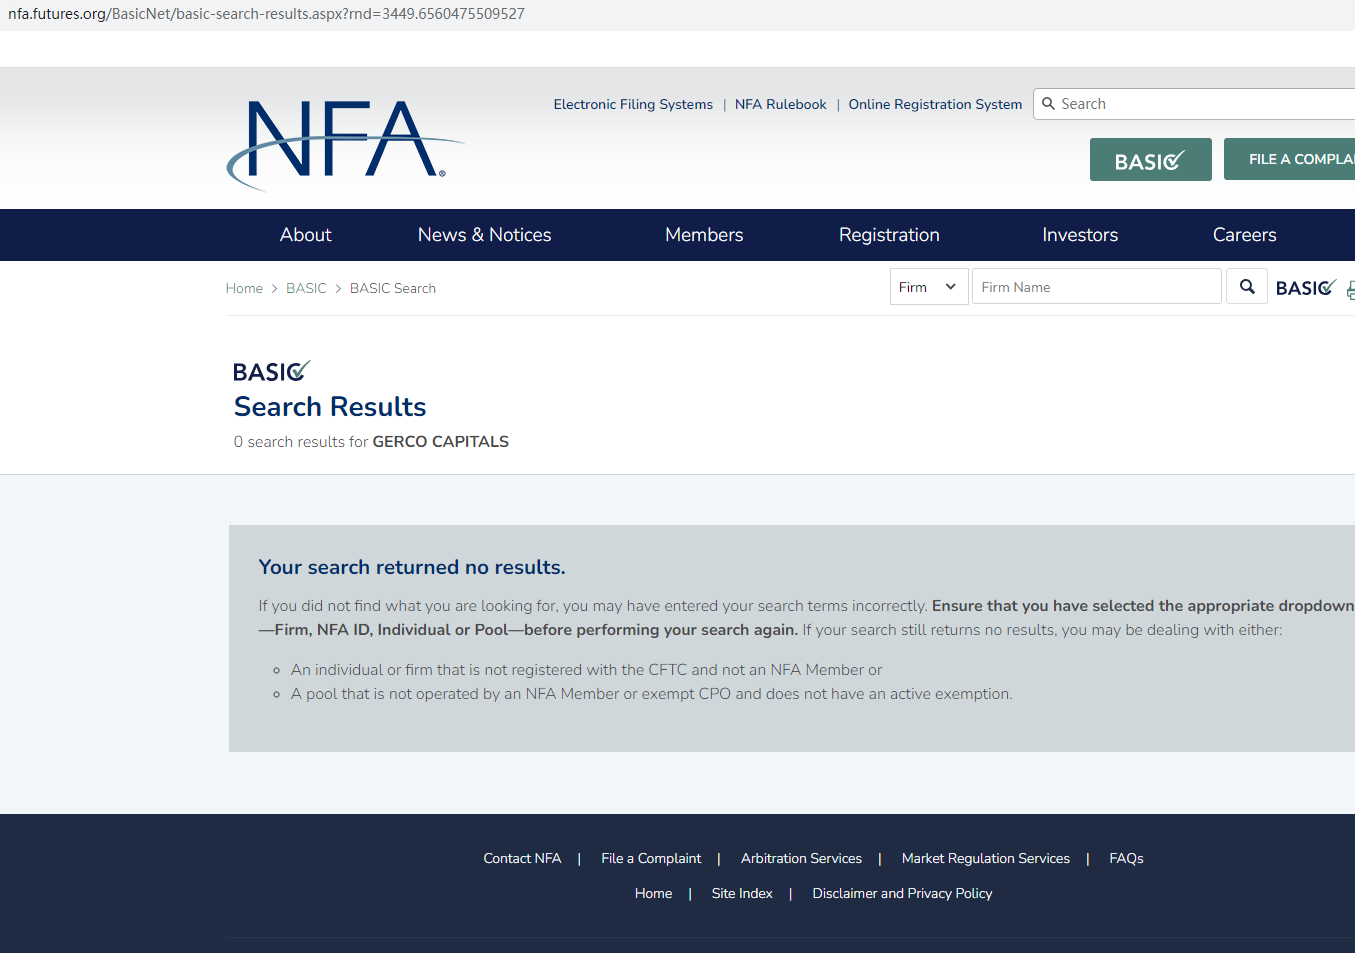Click the bullet 'A pool that is not operated'
The height and width of the screenshot is (953, 1355).
pyautogui.click(x=652, y=694)
